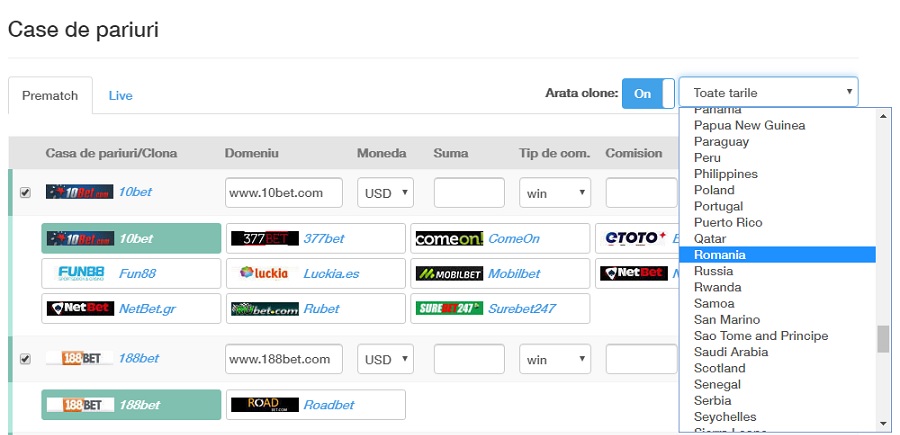Open the Surebet247 clone link
This screenshot has width=900, height=435.
(x=522, y=308)
